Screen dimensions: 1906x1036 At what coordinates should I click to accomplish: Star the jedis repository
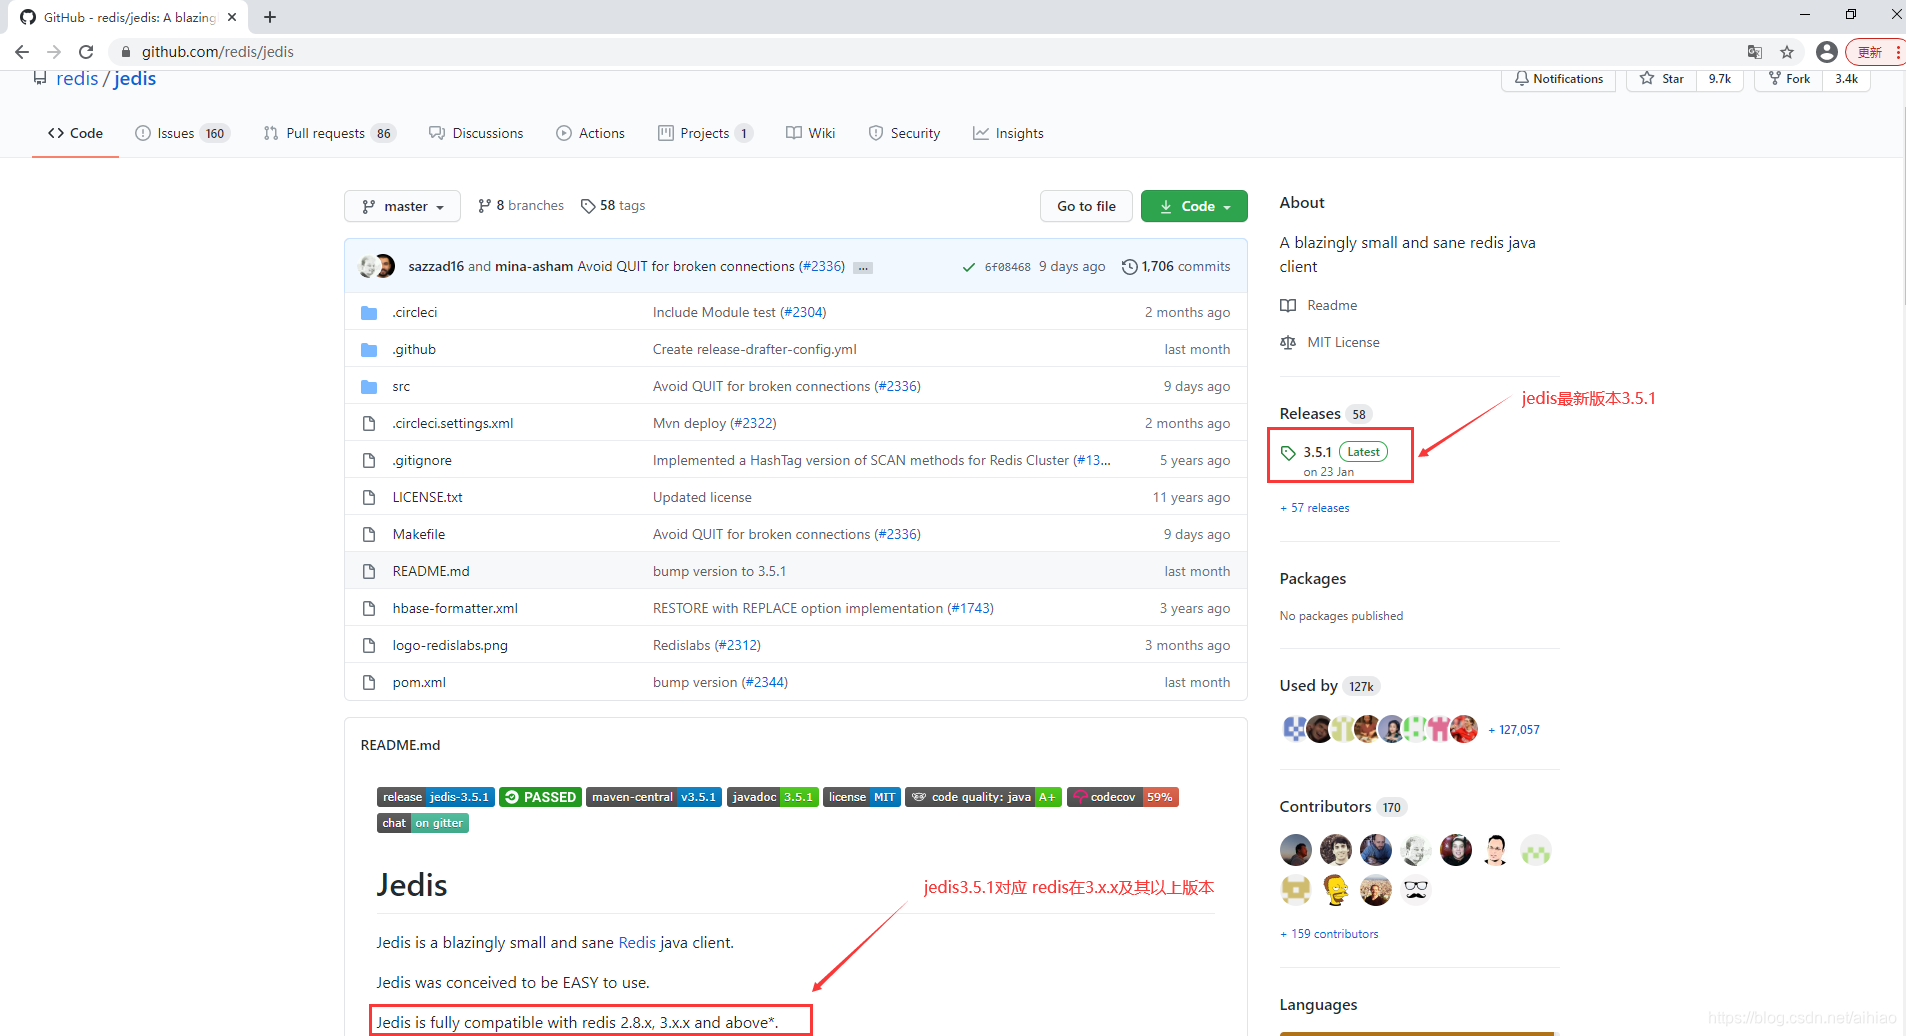(x=1662, y=79)
